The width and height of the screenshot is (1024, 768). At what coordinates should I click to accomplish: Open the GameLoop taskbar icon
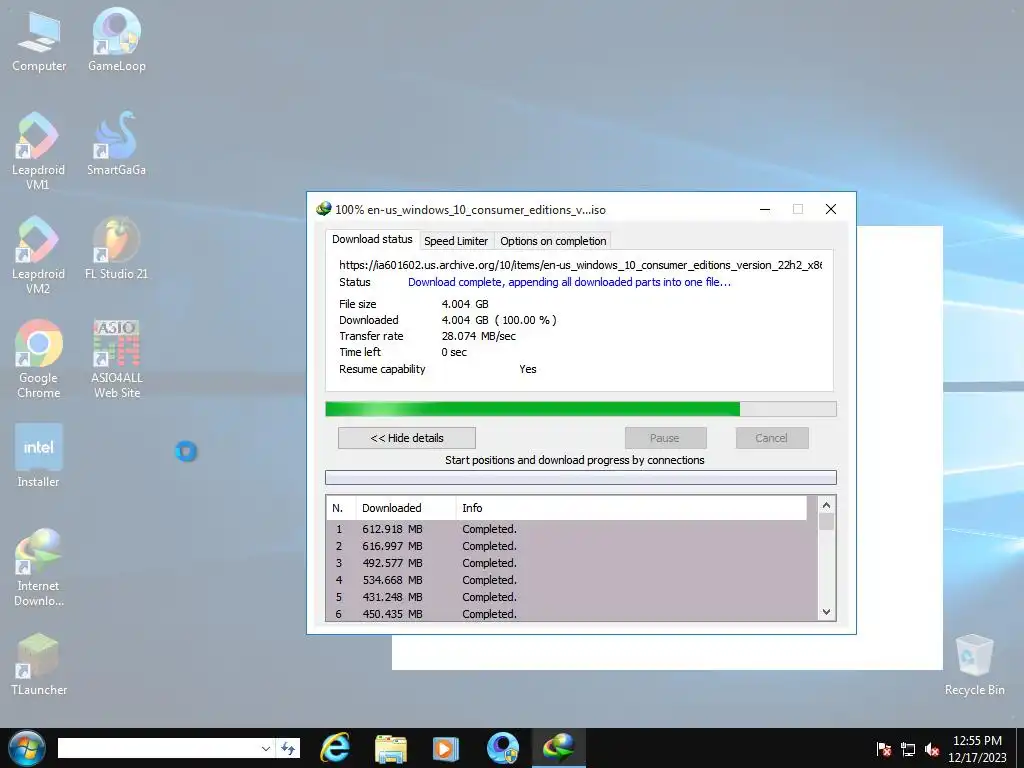(503, 748)
